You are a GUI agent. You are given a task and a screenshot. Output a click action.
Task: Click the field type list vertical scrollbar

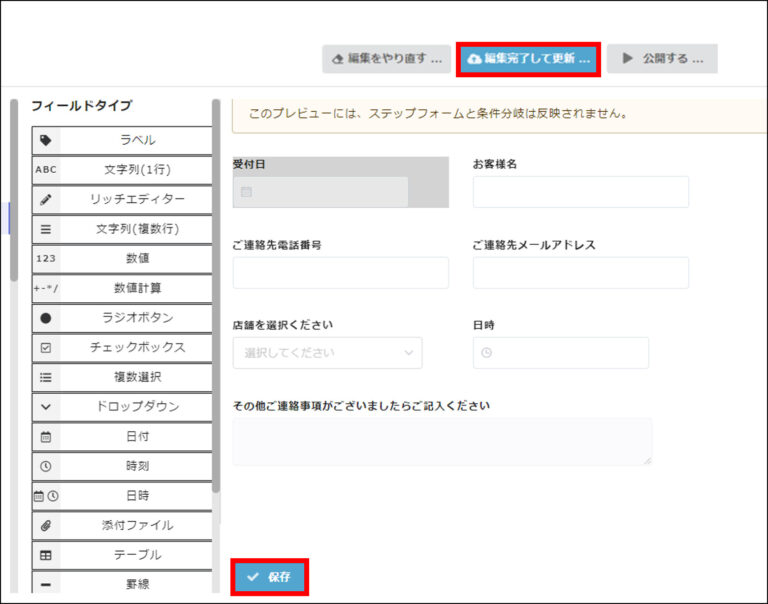[x=216, y=300]
